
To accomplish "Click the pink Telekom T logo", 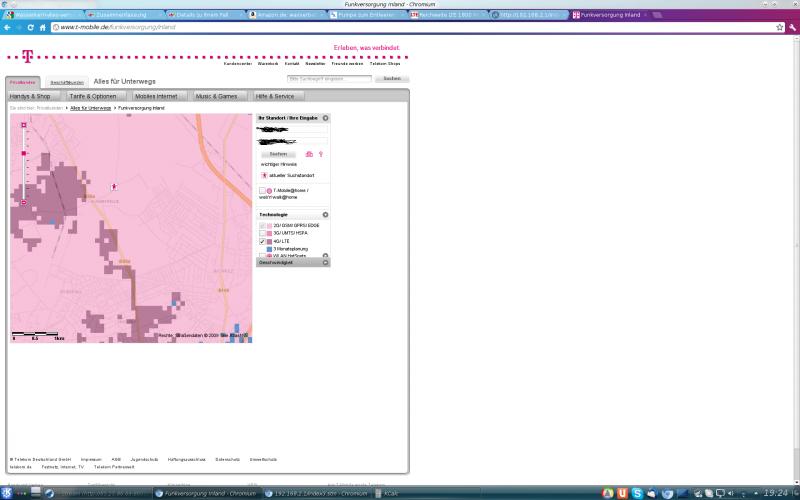I will coord(28,56).
